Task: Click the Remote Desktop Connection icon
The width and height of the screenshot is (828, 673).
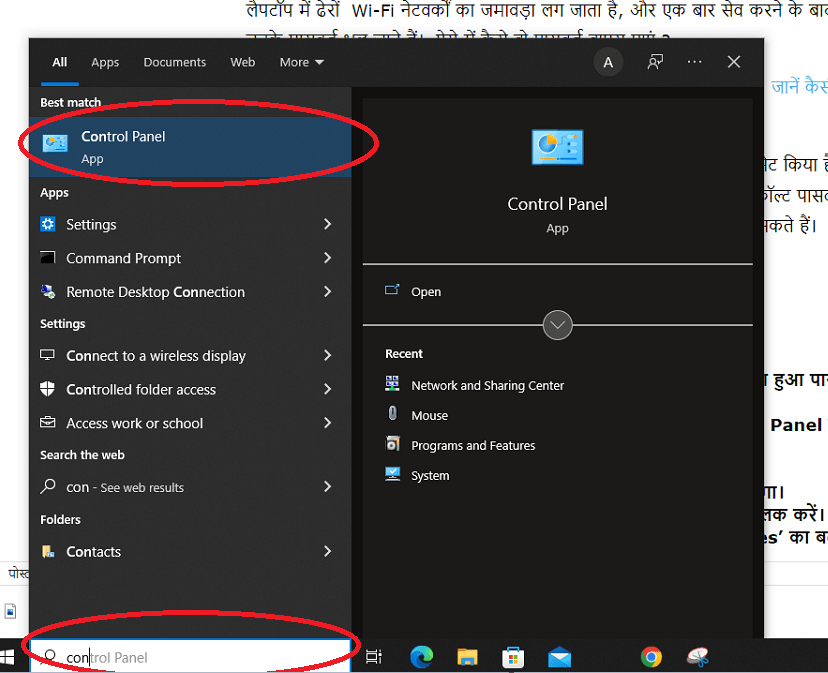Action: [48, 292]
